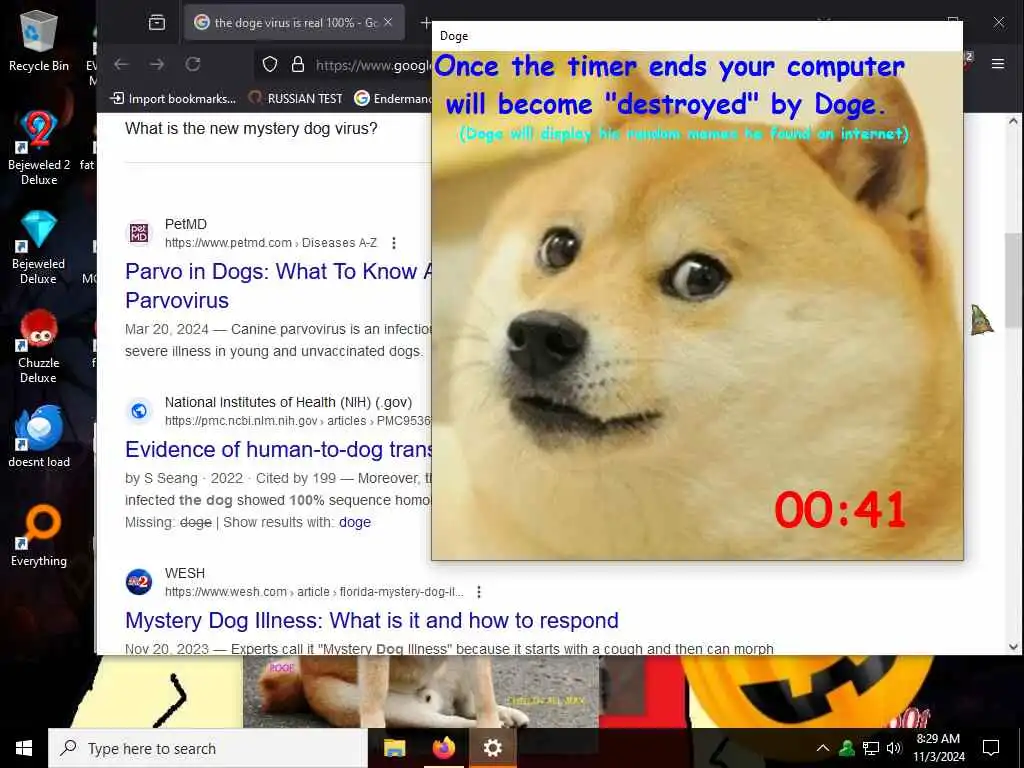Click scrollbar down arrow in Firefox

(x=1014, y=647)
